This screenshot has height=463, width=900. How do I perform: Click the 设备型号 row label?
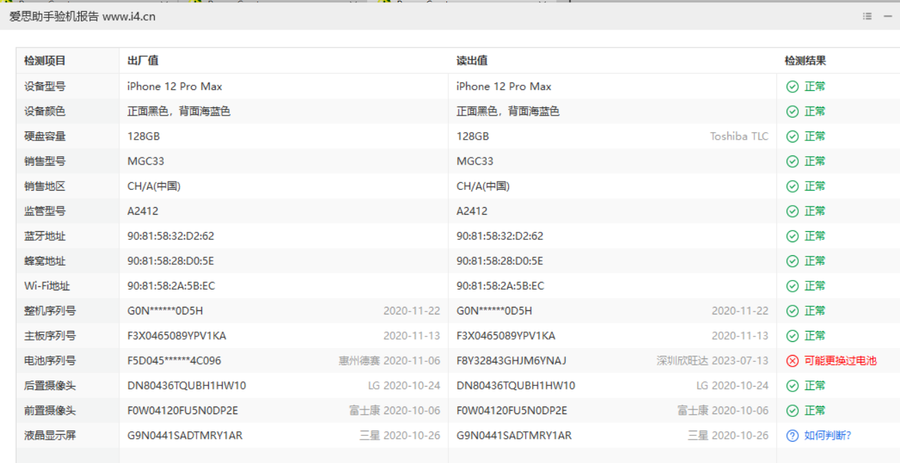click(x=45, y=87)
